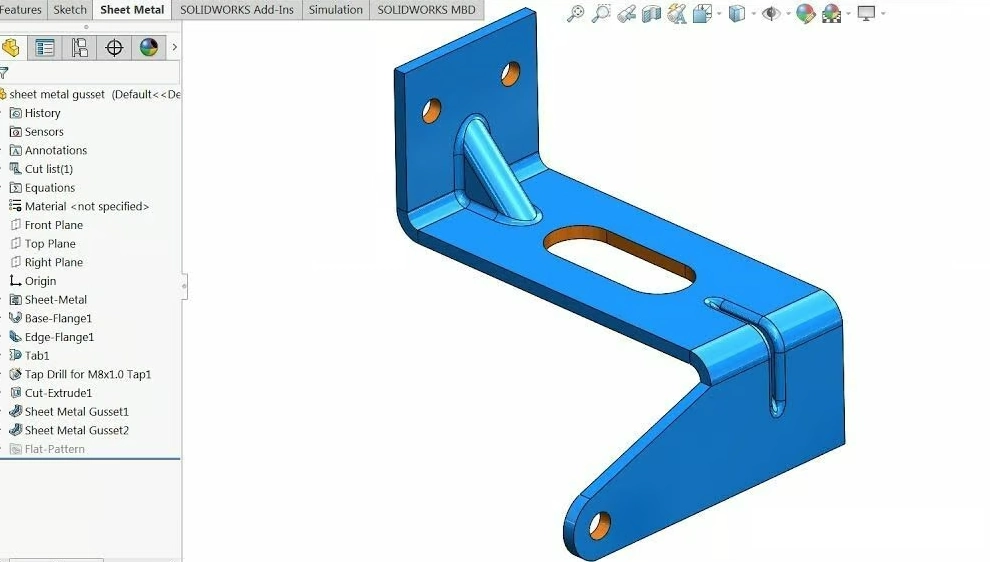The width and height of the screenshot is (990, 562).
Task: Select the Zoom to Area magnifier tool
Action: pyautogui.click(x=601, y=14)
